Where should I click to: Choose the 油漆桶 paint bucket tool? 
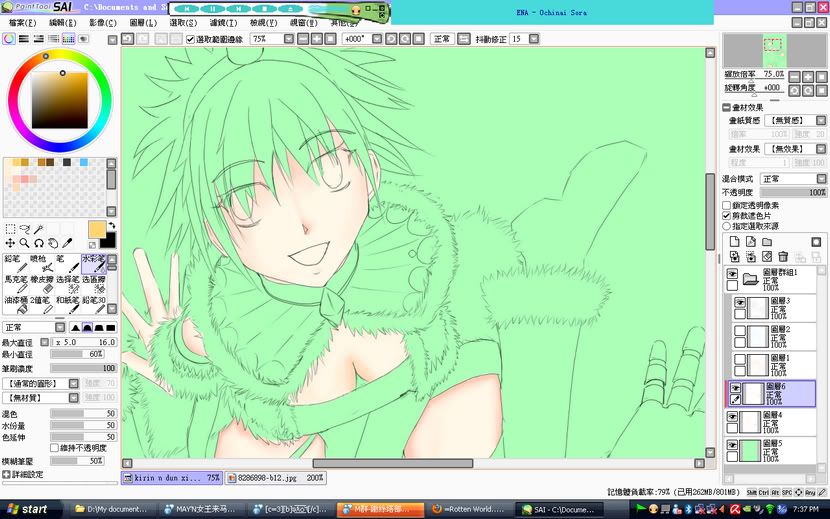[x=15, y=305]
